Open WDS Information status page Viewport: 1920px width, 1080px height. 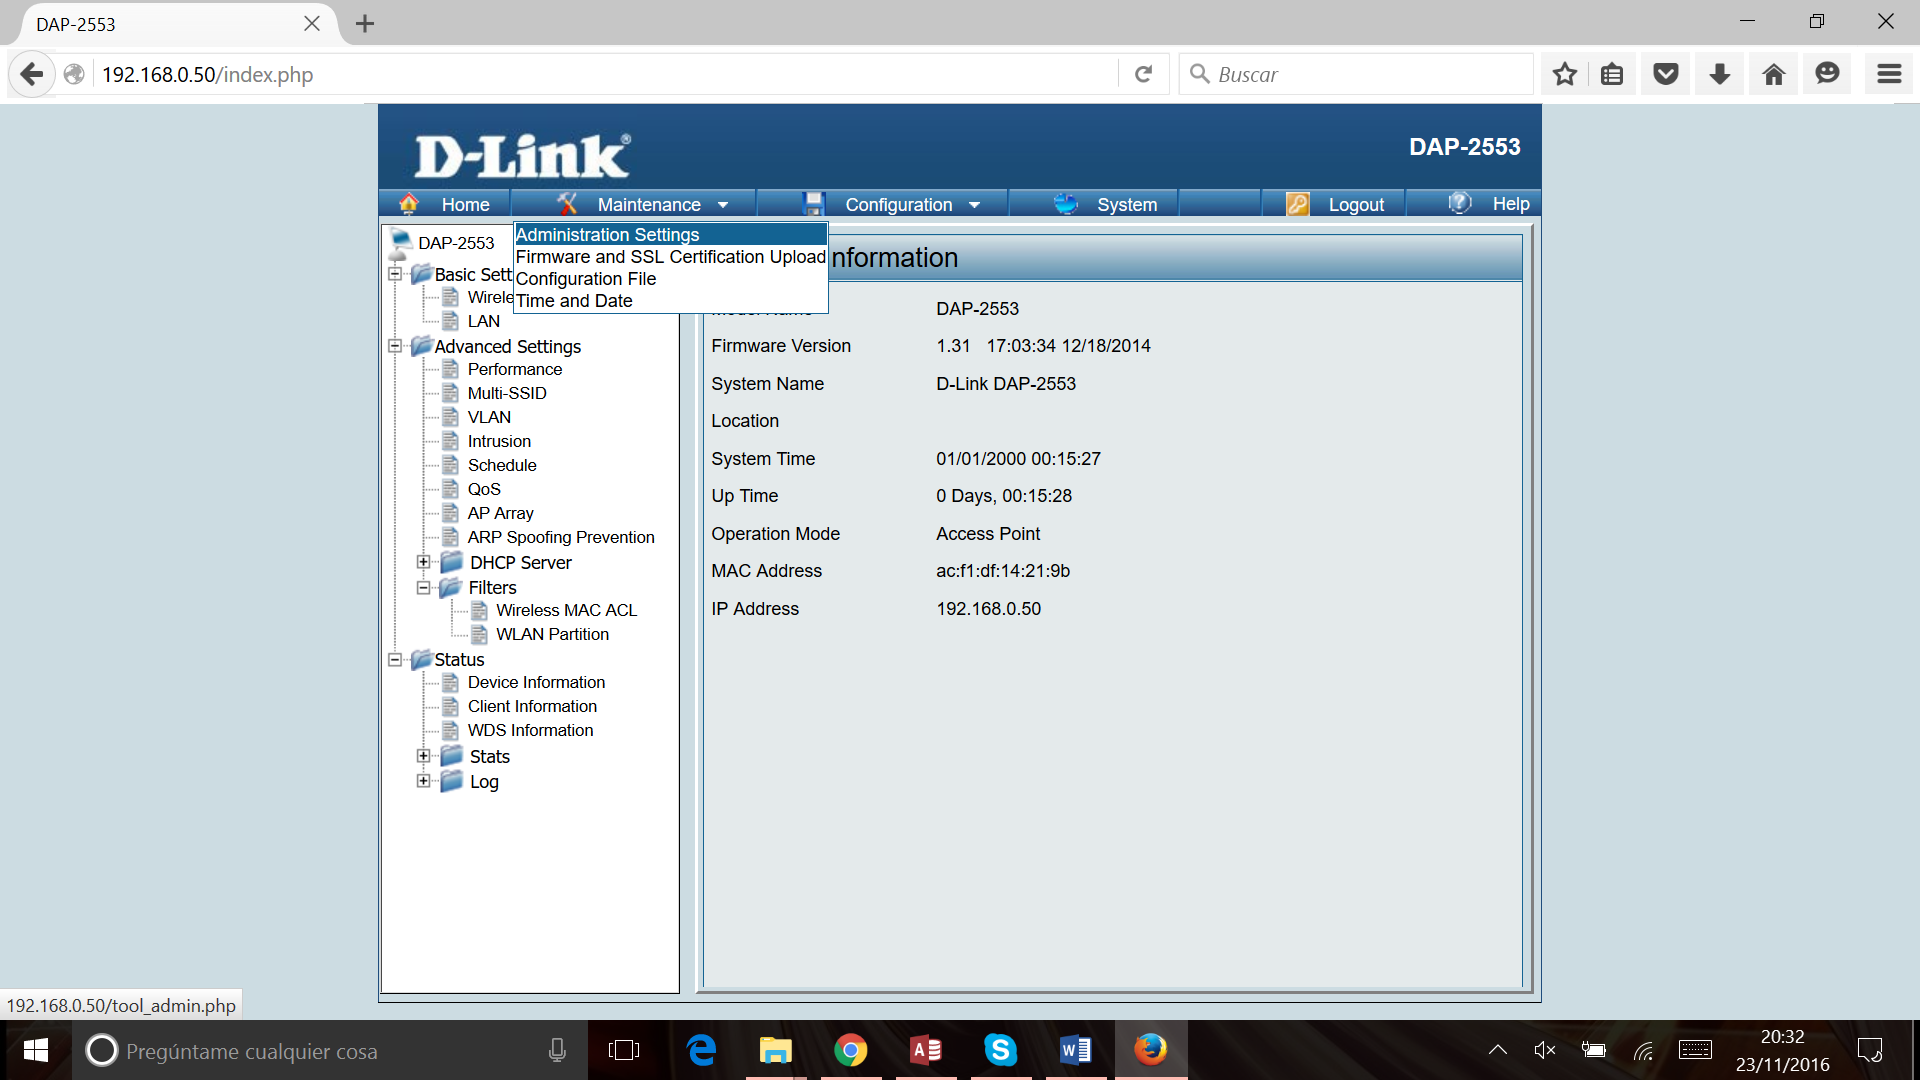530,730
